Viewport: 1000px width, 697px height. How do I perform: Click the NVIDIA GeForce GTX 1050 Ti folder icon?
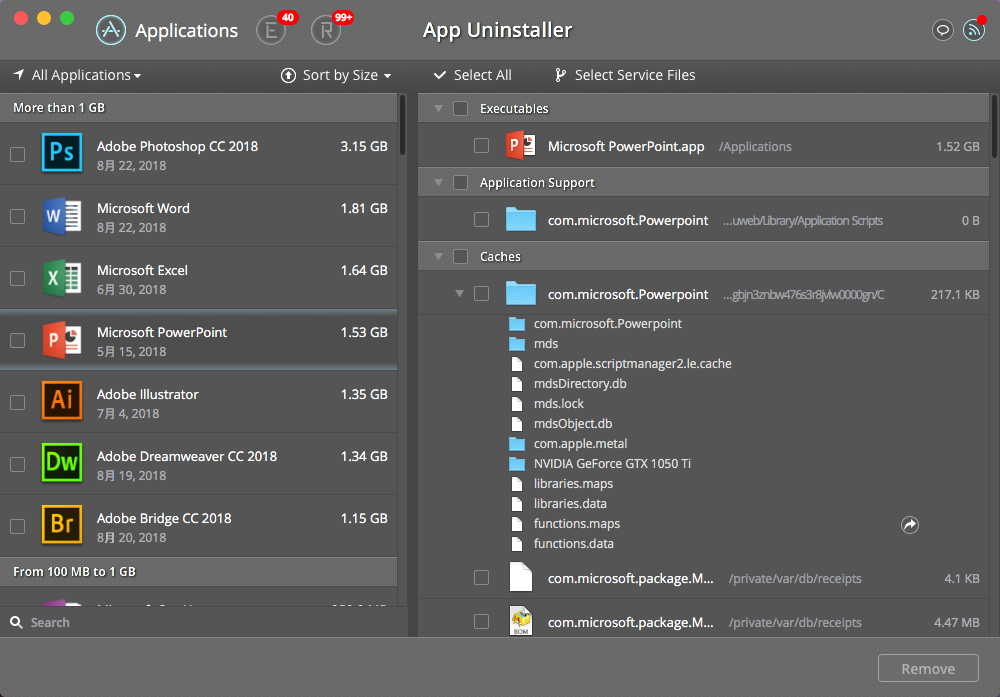(x=517, y=464)
